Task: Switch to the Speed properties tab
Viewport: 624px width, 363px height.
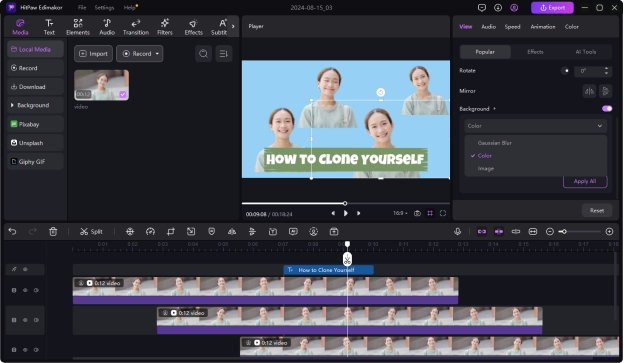Action: click(512, 27)
